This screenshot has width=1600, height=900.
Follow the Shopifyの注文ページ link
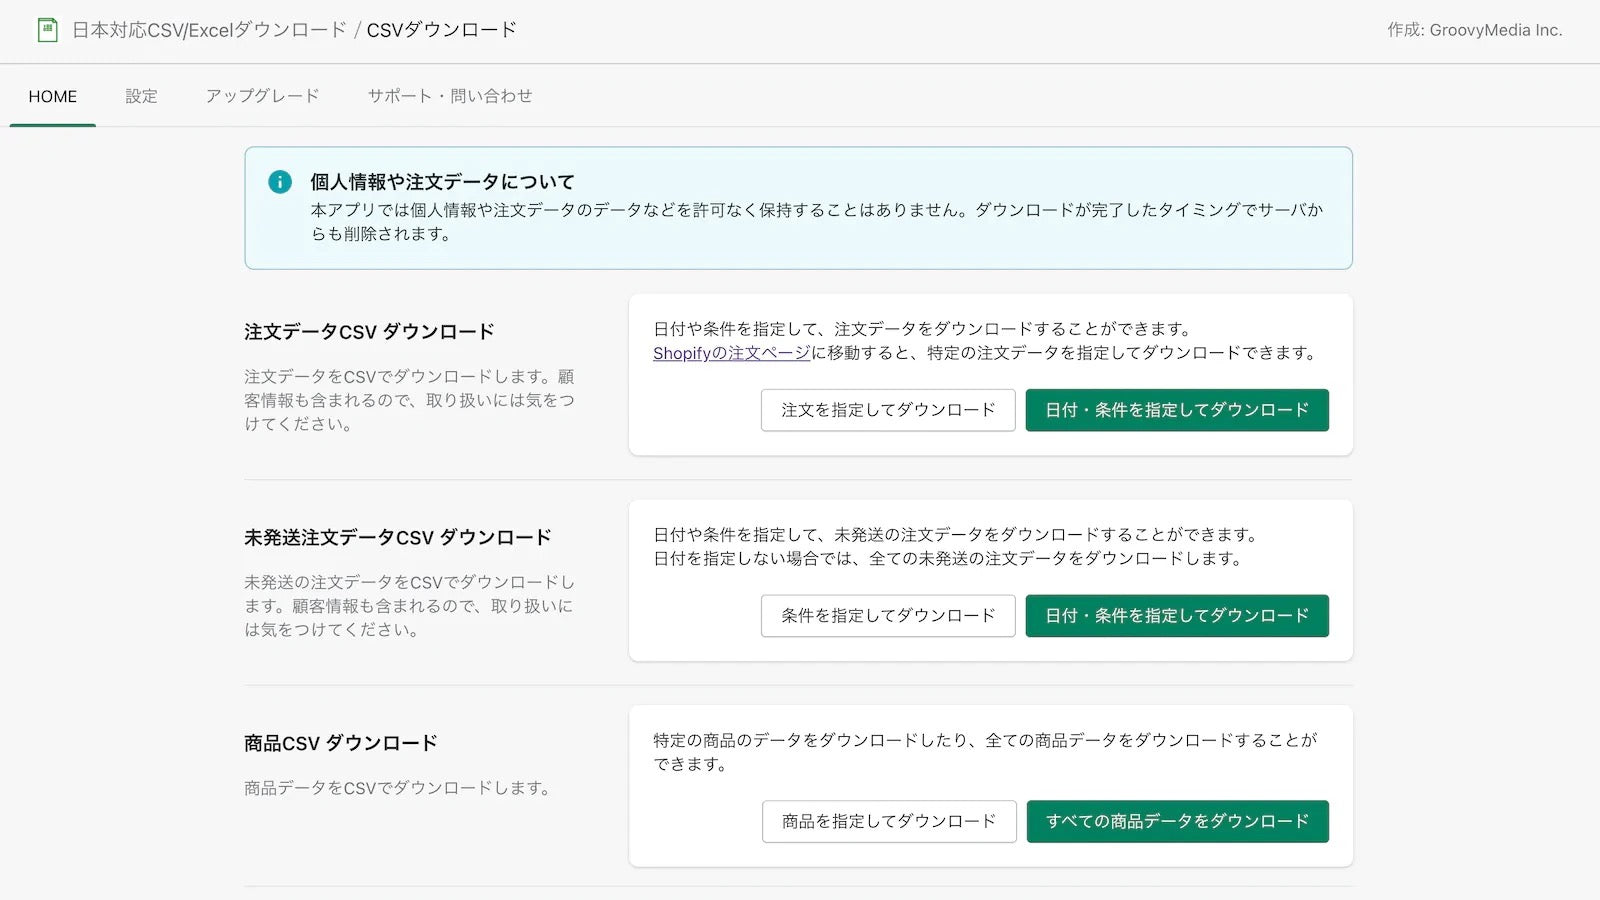click(x=731, y=353)
